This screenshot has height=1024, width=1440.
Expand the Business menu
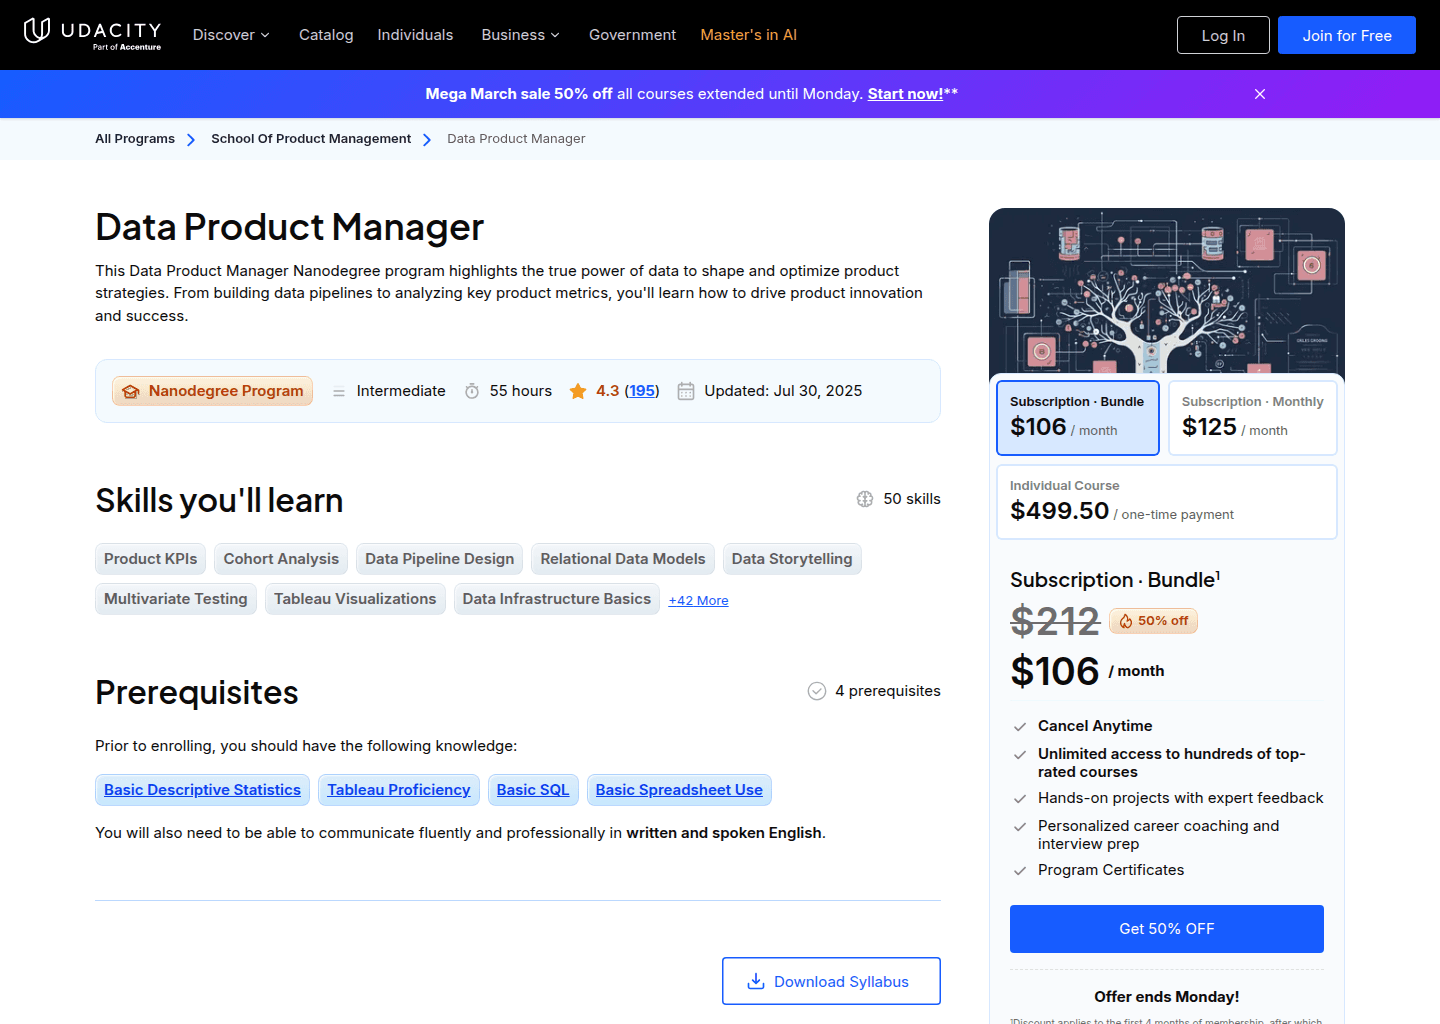(520, 35)
